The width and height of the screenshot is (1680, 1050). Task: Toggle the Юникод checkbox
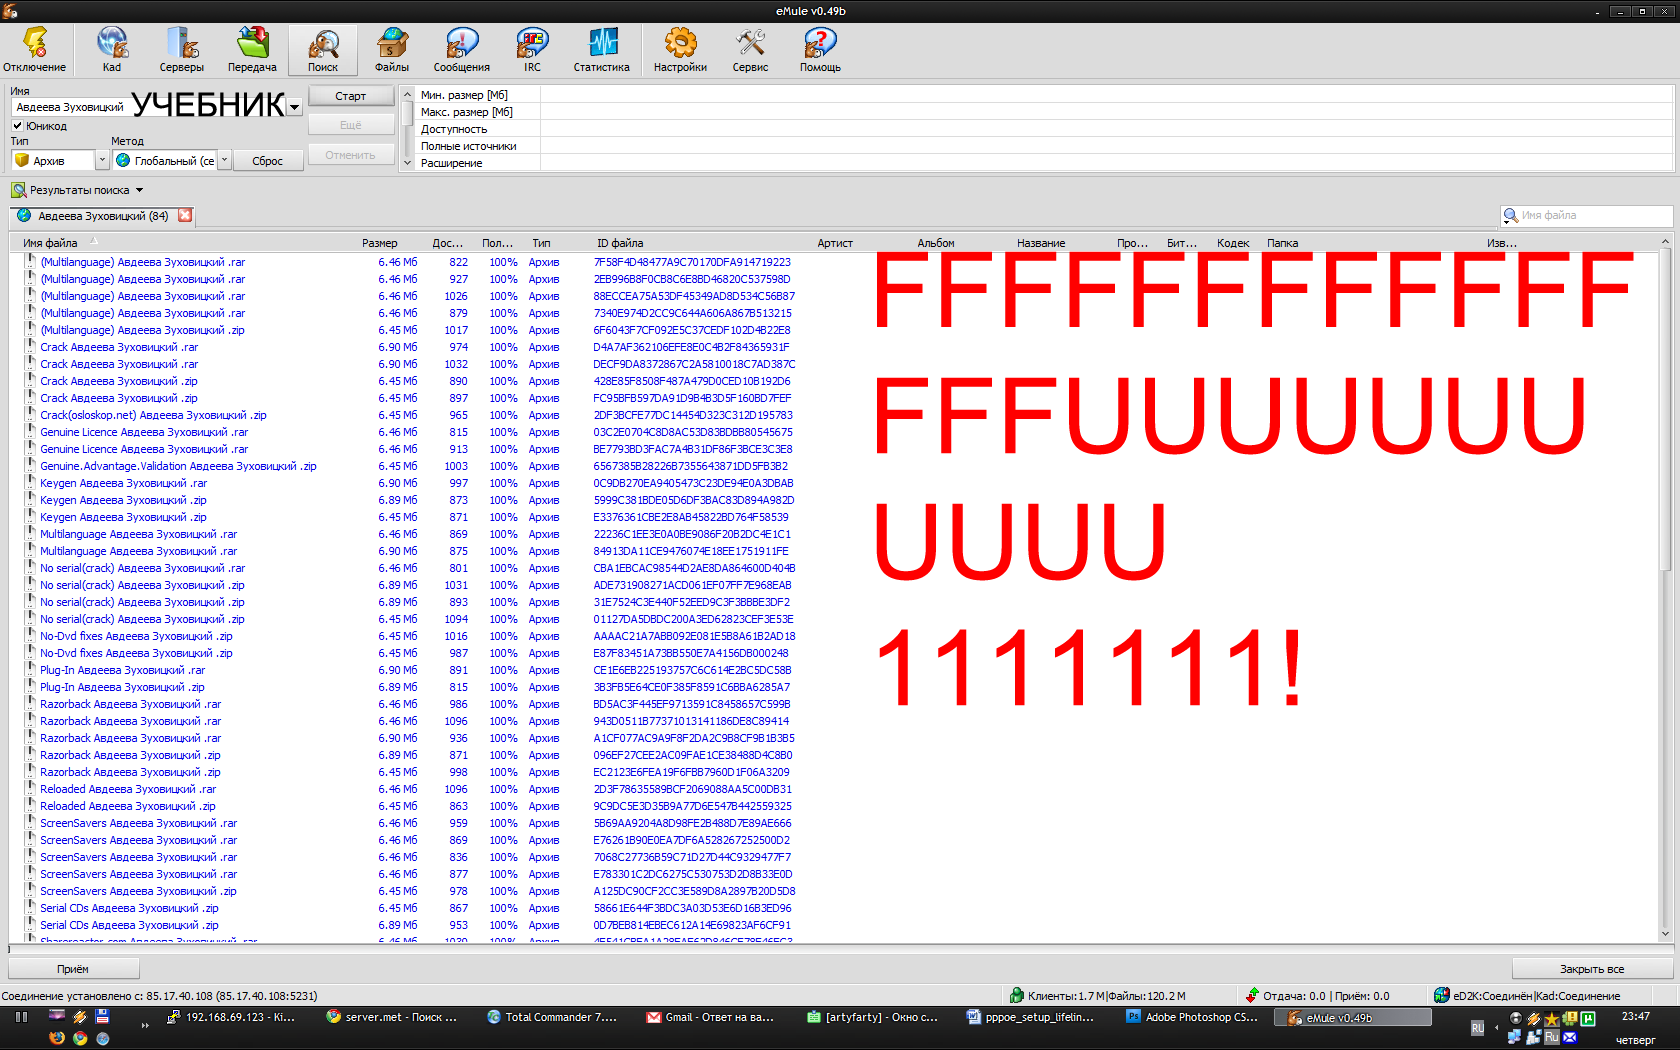point(17,126)
